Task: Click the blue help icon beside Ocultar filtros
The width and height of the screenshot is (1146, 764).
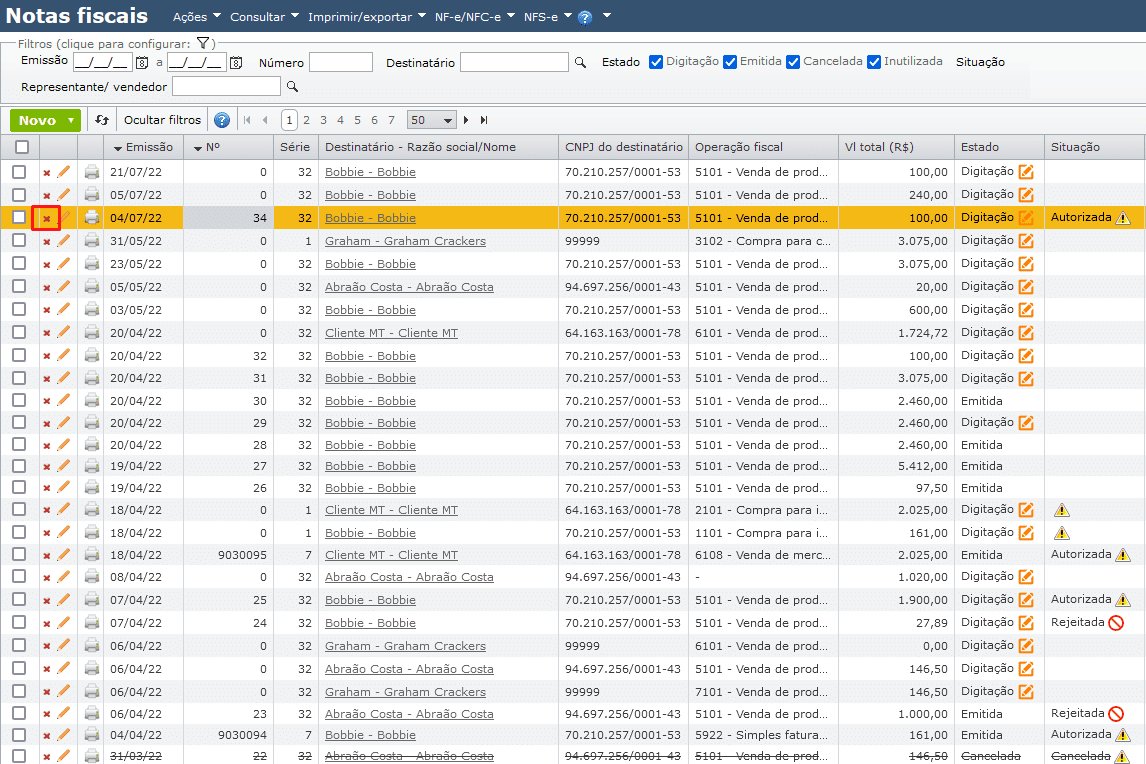Action: pos(222,120)
